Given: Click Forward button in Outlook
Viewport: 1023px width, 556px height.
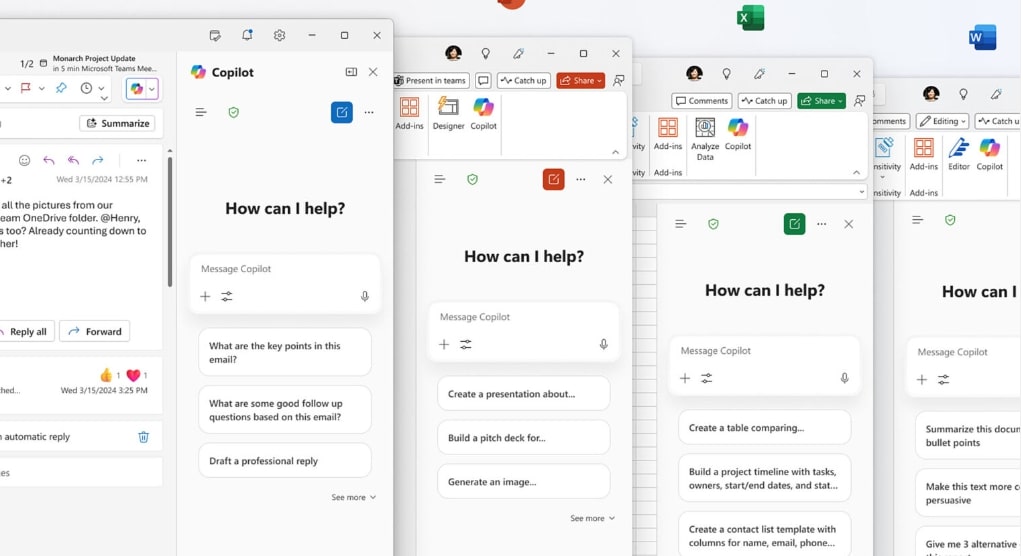Looking at the screenshot, I should [x=95, y=332].
